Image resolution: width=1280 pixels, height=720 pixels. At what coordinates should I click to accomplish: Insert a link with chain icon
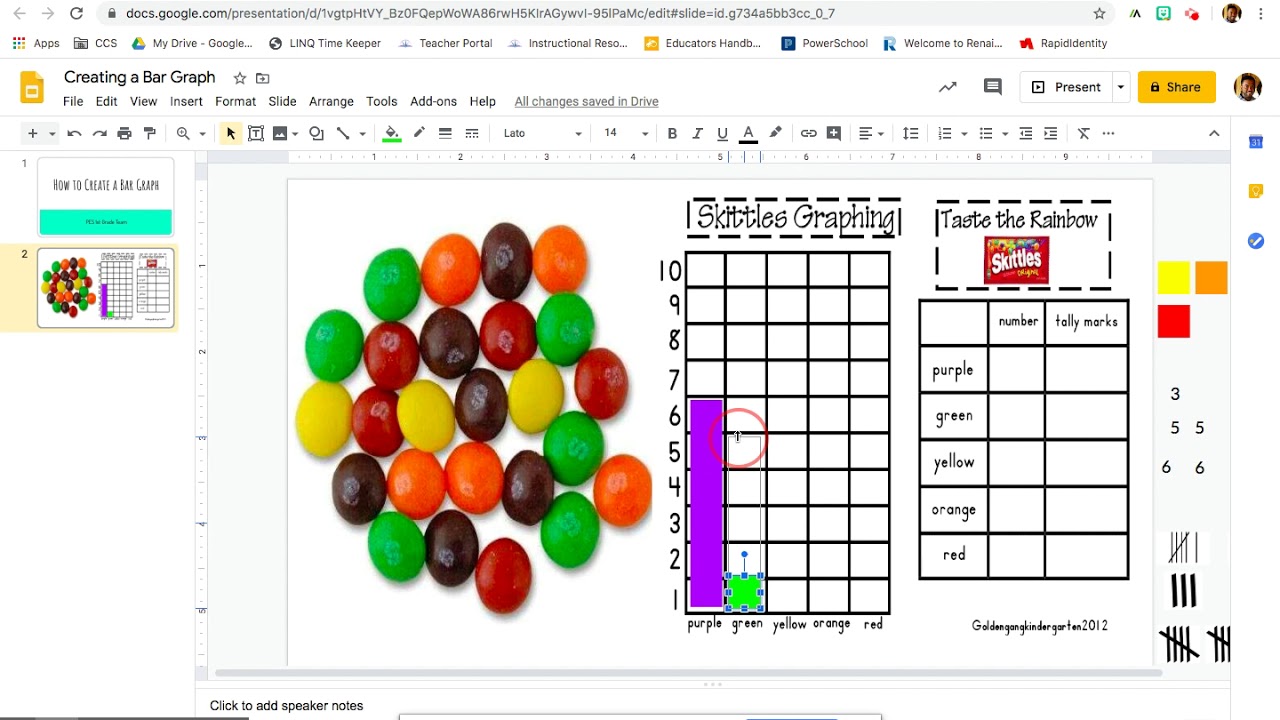(809, 133)
